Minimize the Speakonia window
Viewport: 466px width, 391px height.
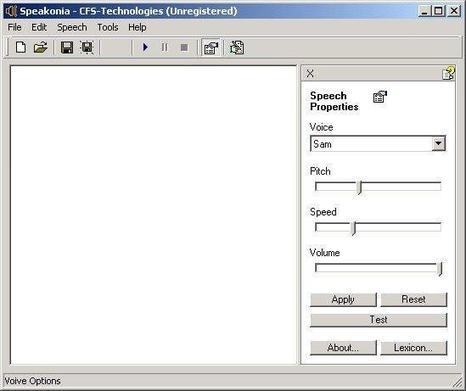[x=424, y=11]
